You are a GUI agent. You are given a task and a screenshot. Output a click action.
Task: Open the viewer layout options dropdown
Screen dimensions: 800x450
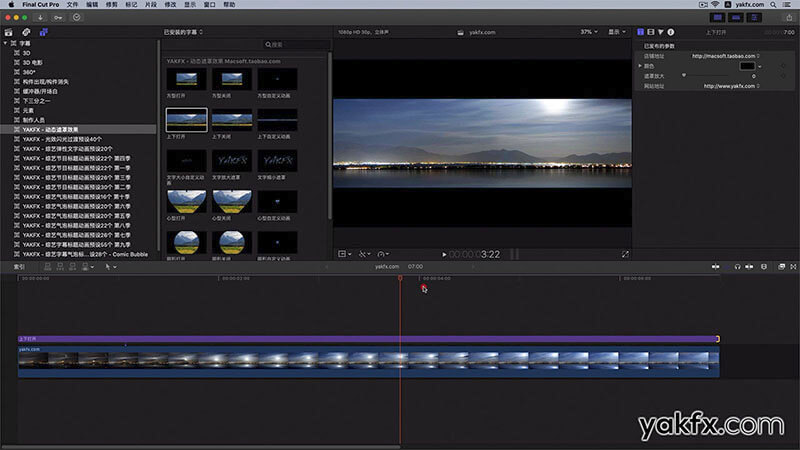pos(345,254)
